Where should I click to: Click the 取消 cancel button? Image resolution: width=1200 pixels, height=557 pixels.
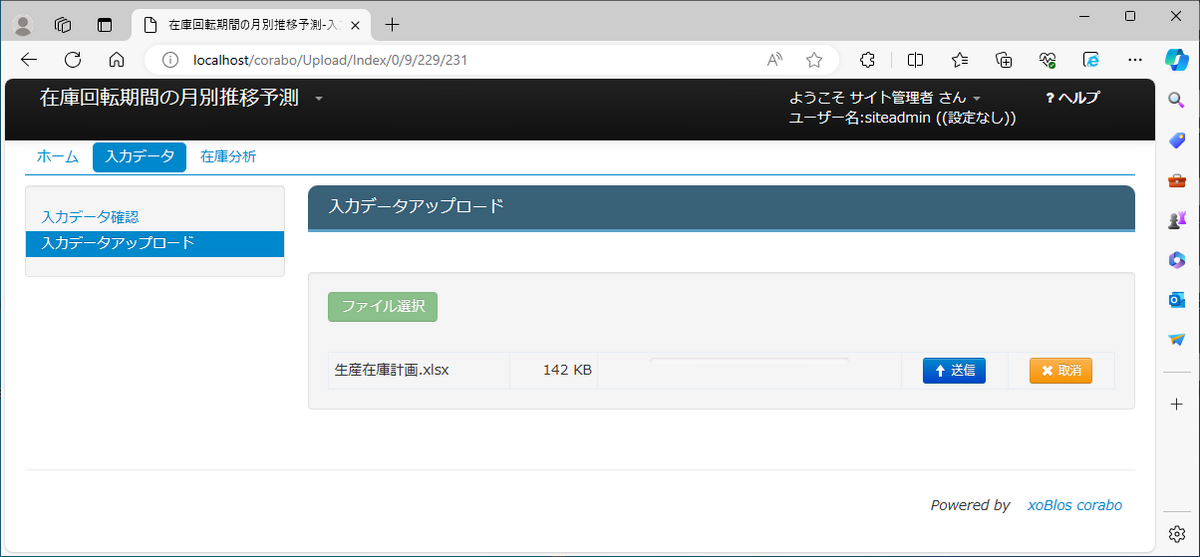pos(1061,370)
